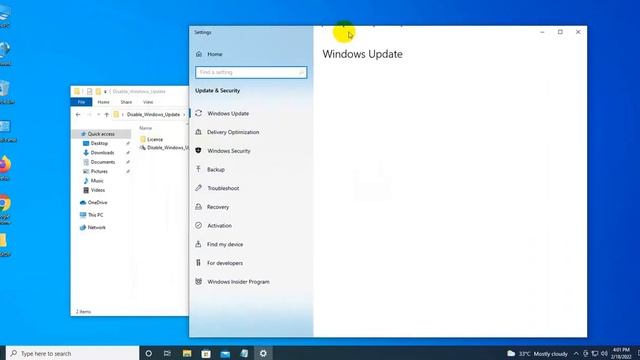Switch to the Home ribbon tab in Explorer
This screenshot has width=640, height=360.
click(103, 102)
